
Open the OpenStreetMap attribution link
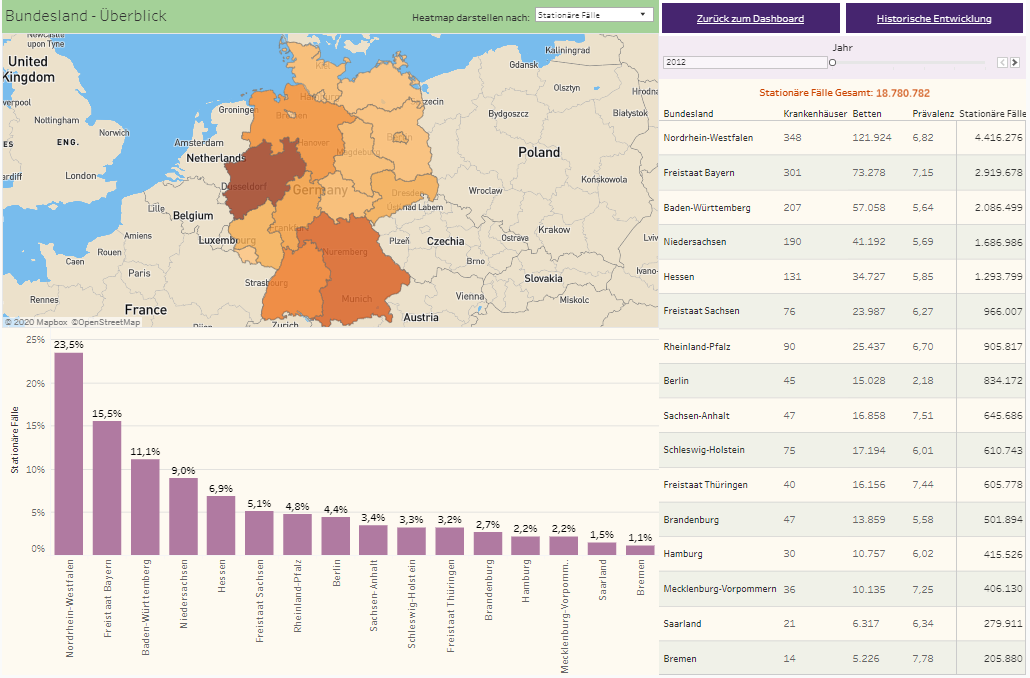(x=105, y=322)
